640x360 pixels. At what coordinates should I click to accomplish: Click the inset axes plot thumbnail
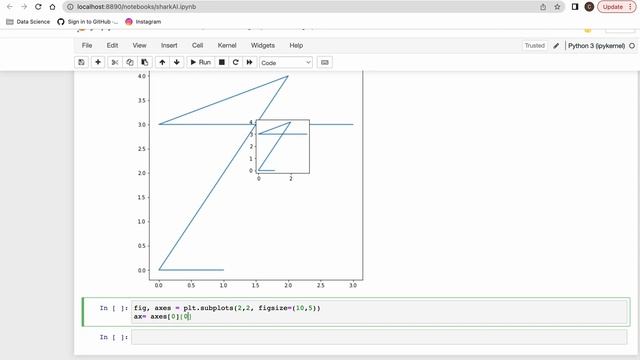pyautogui.click(x=282, y=147)
